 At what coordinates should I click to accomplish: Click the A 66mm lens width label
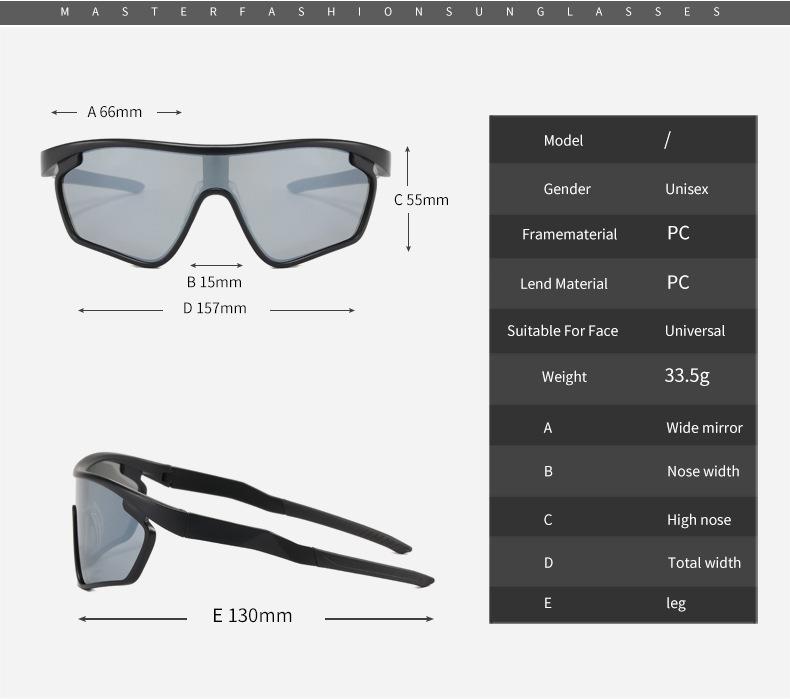pyautogui.click(x=115, y=112)
